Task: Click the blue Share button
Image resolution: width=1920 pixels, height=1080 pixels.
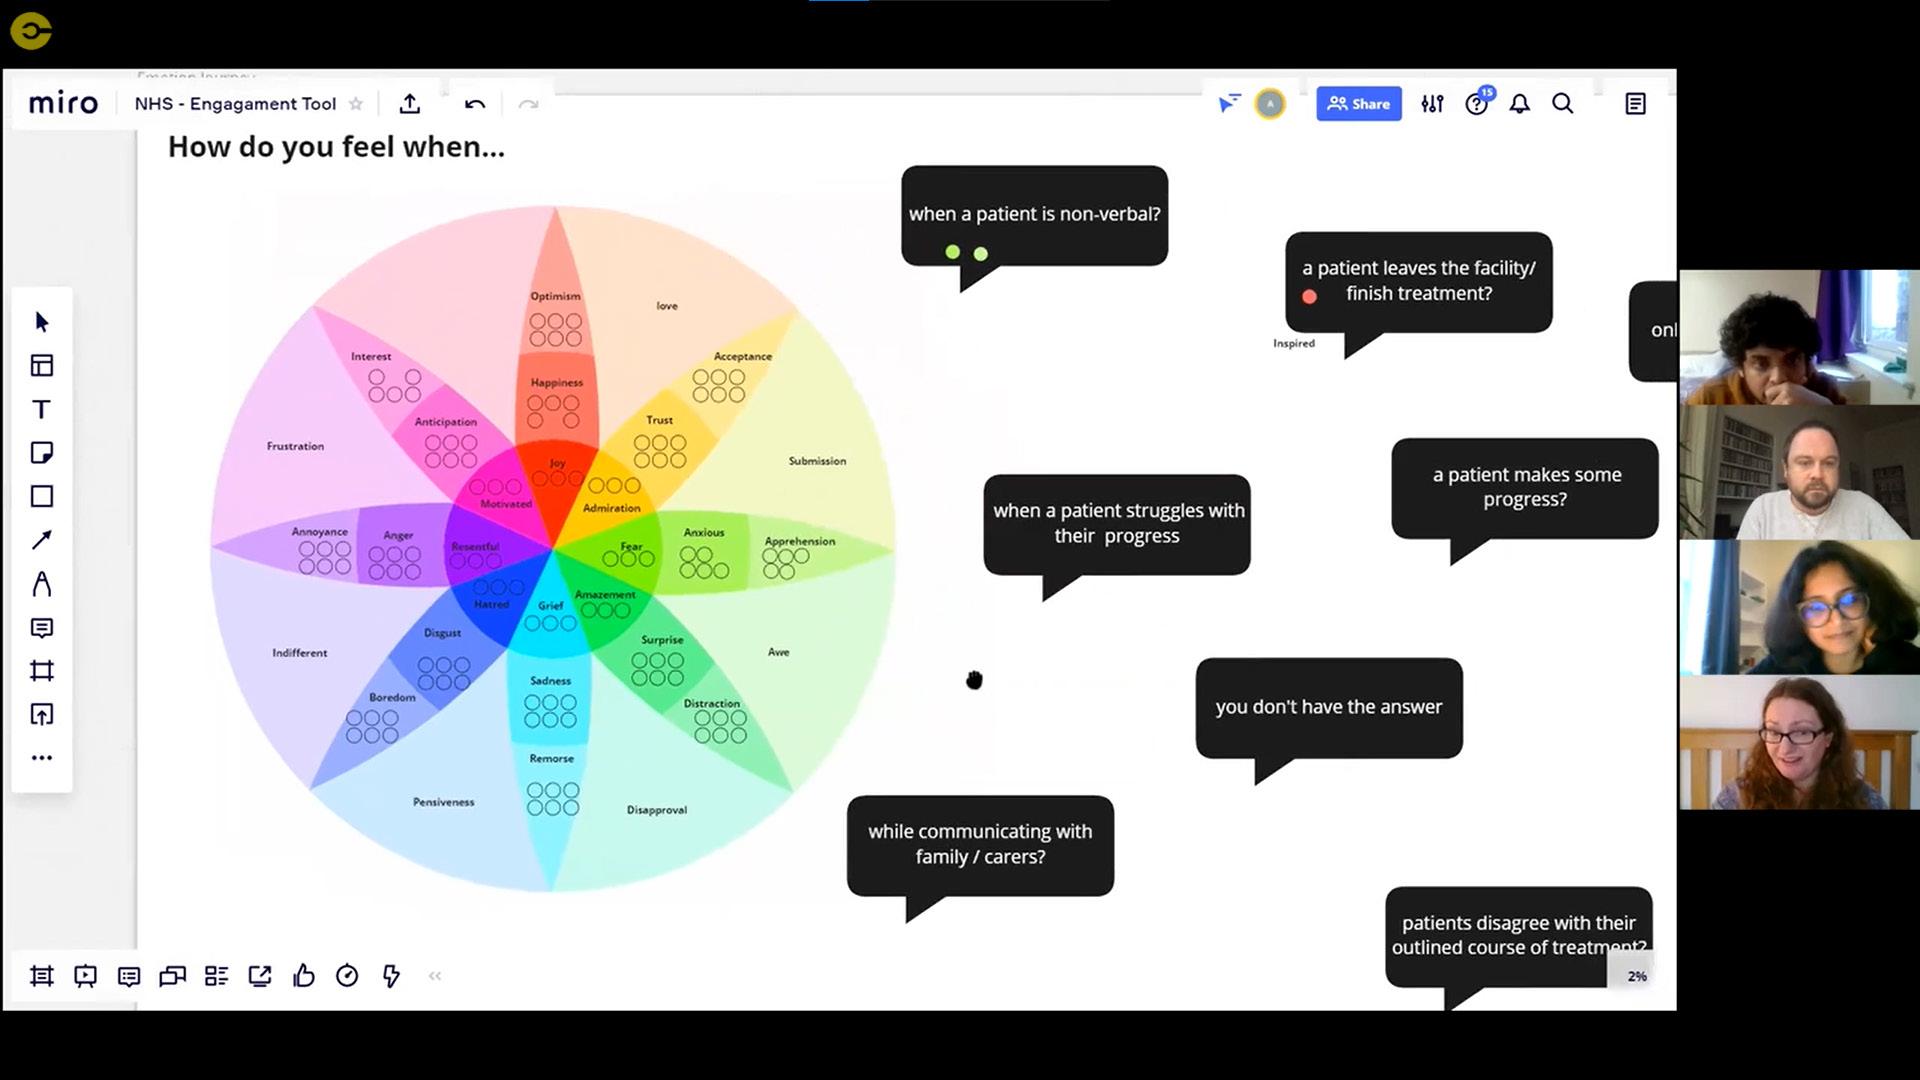Action: (x=1358, y=104)
